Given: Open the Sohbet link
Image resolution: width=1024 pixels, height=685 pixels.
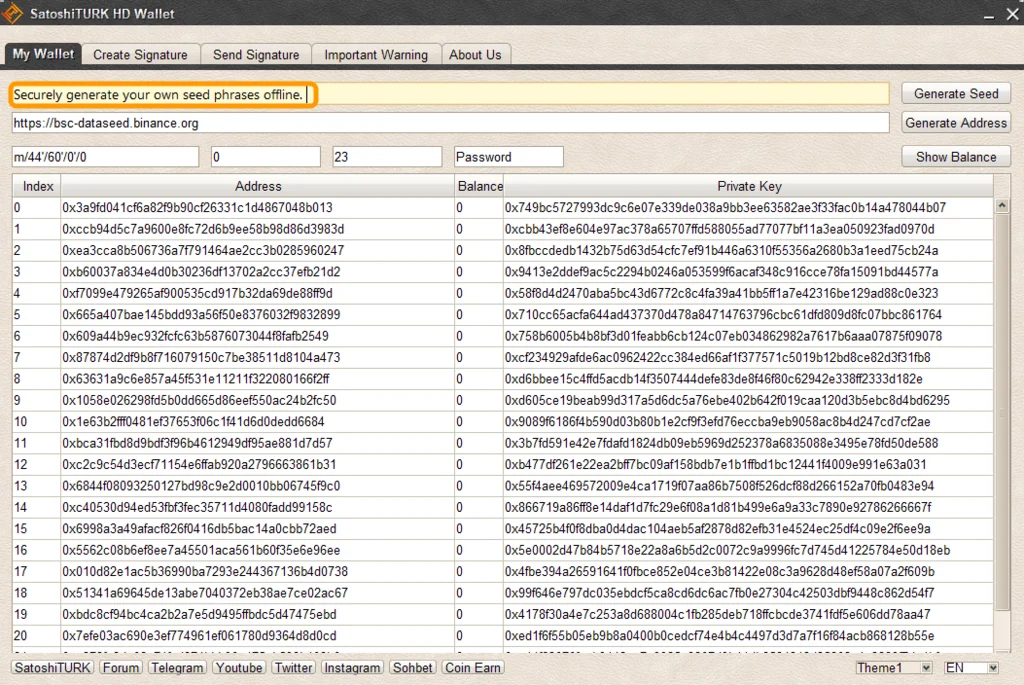Looking at the screenshot, I should tap(413, 667).
